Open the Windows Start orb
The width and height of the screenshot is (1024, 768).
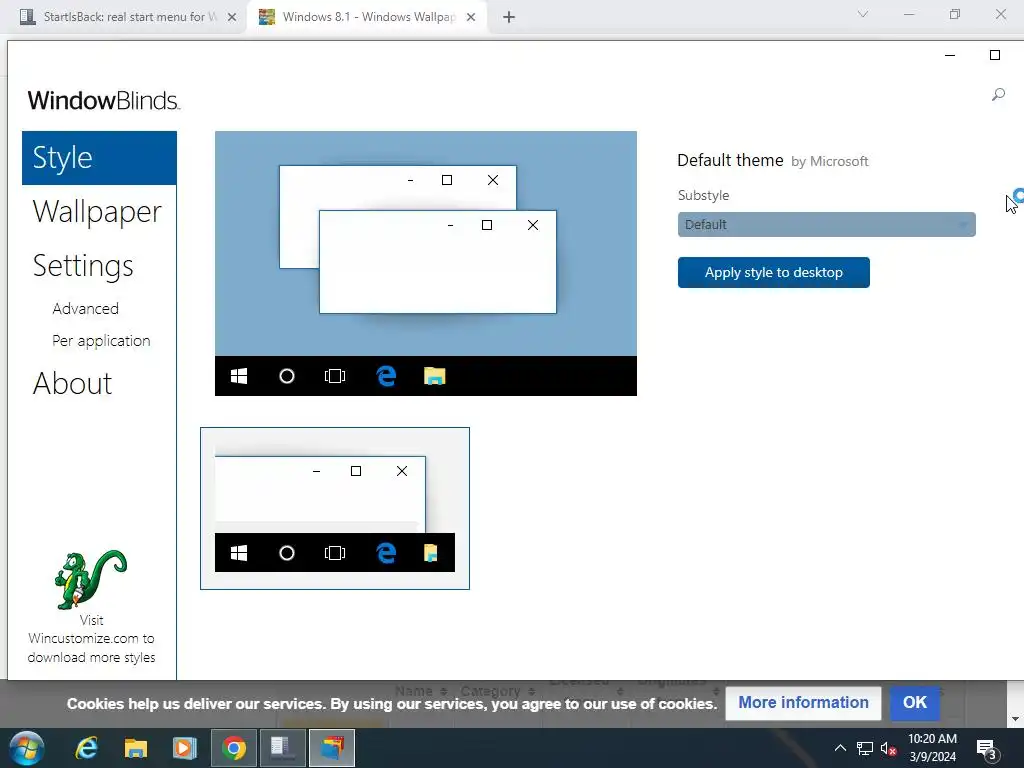[x=27, y=748]
